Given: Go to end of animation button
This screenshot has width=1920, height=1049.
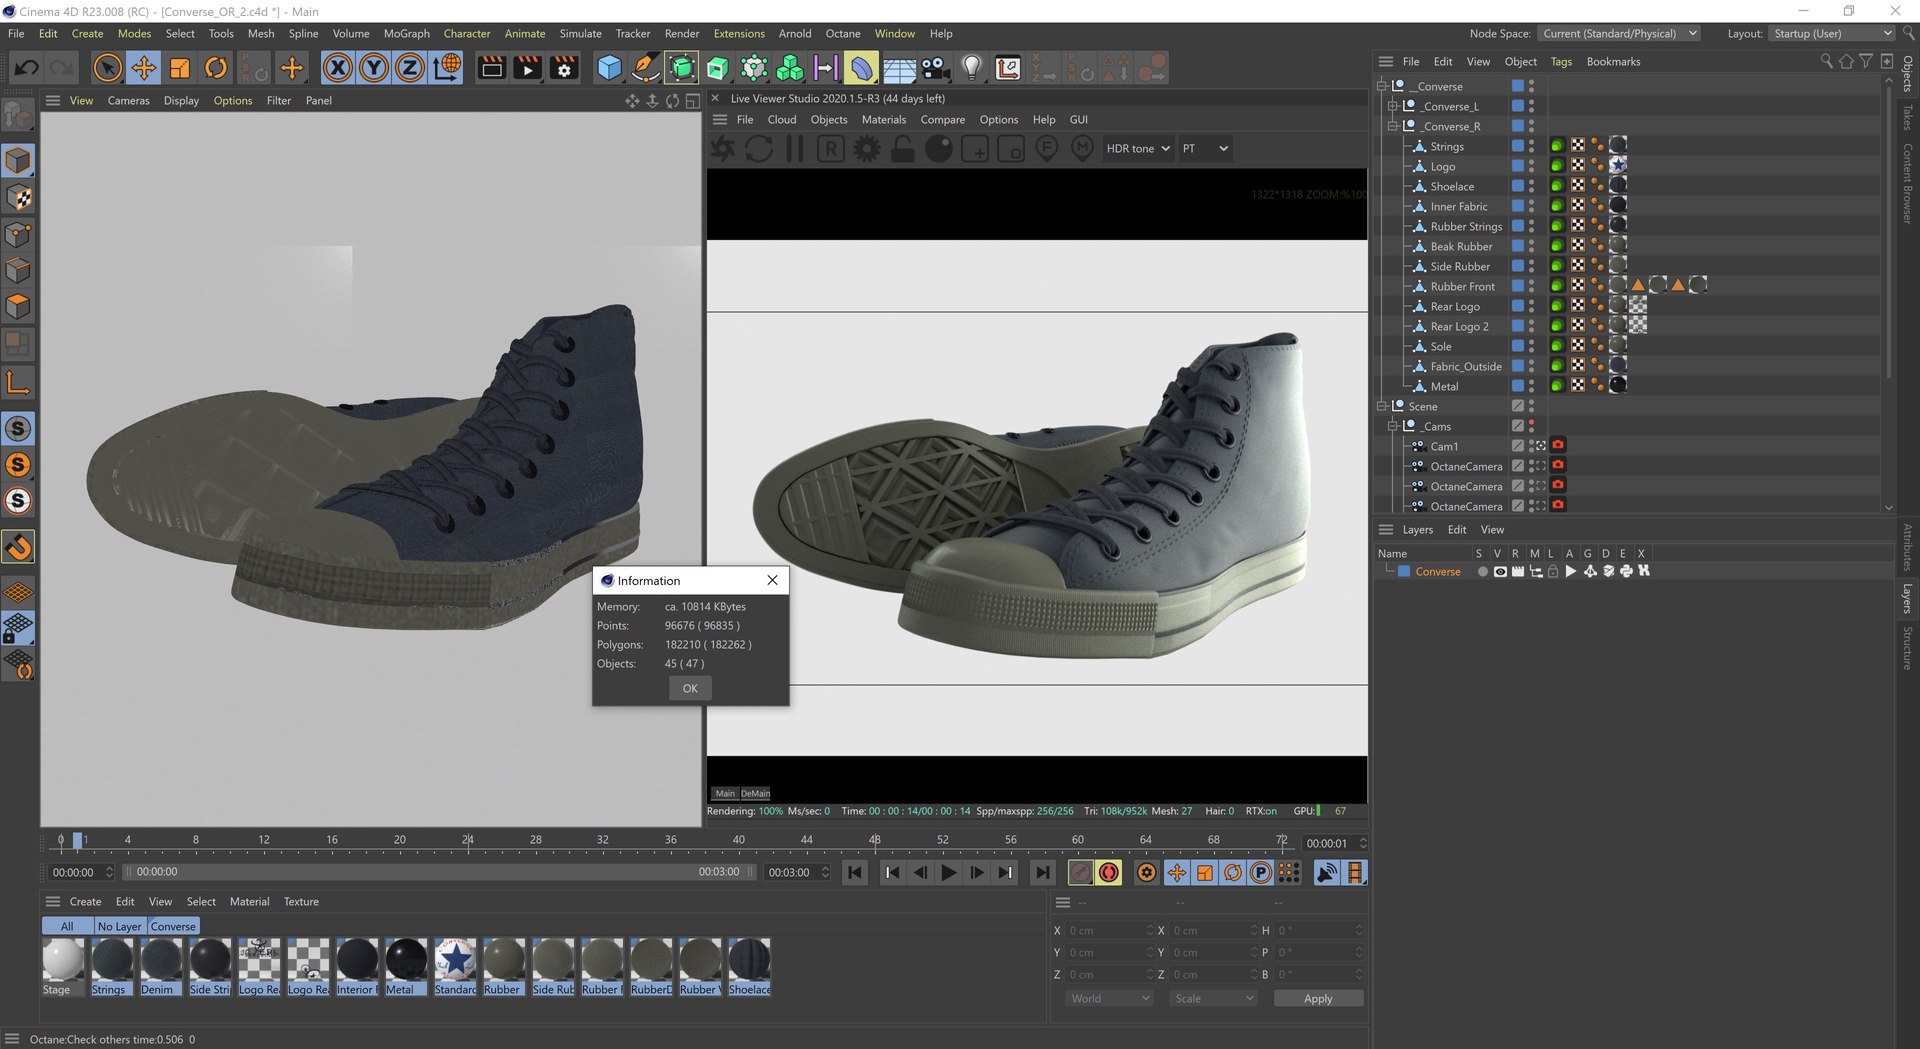Looking at the screenshot, I should click(1042, 873).
